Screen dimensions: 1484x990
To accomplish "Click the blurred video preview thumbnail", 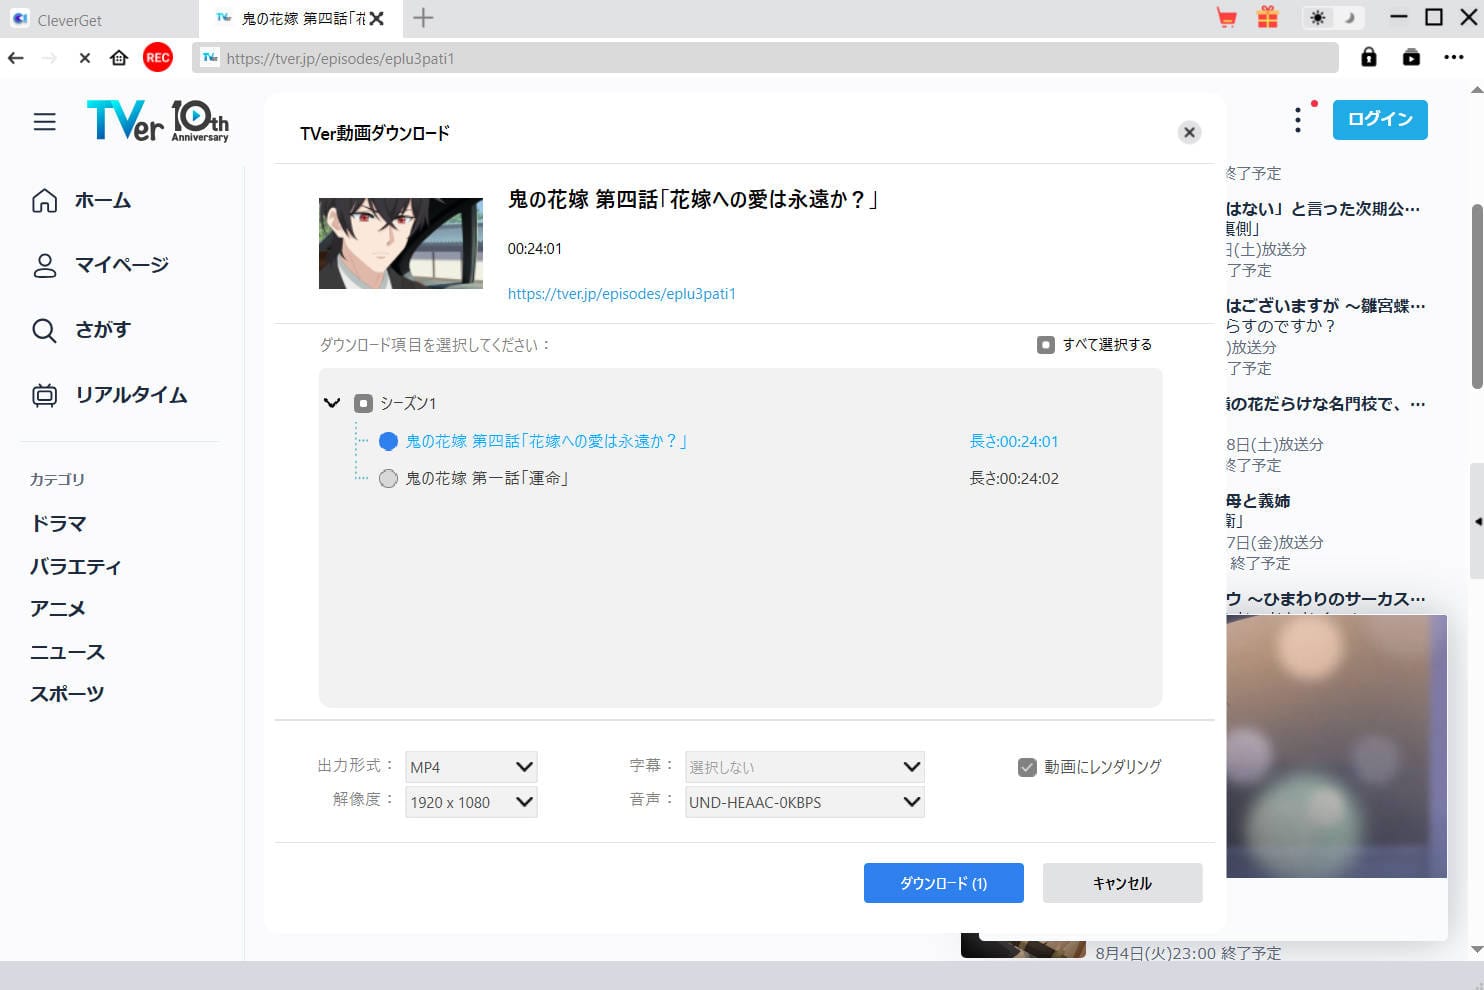I will point(1336,746).
